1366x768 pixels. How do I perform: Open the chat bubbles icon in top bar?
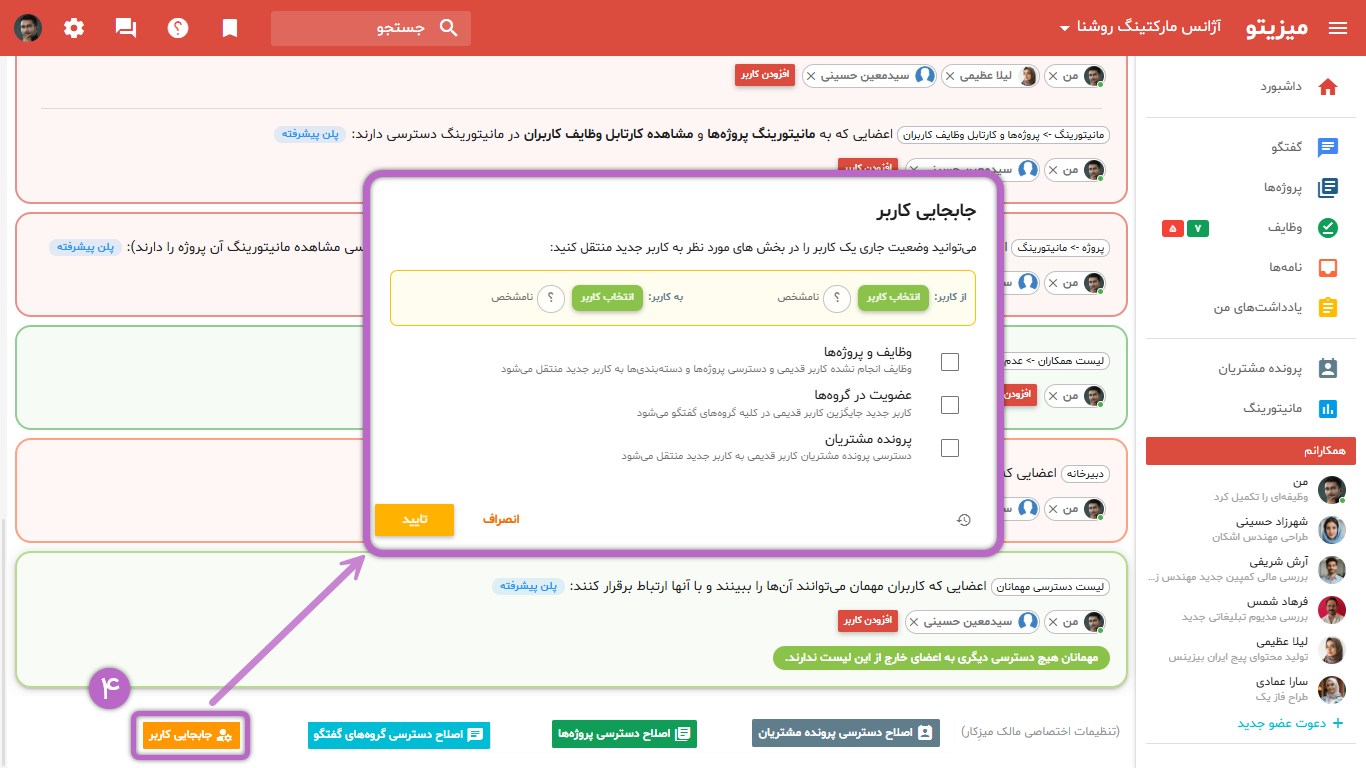coord(126,28)
